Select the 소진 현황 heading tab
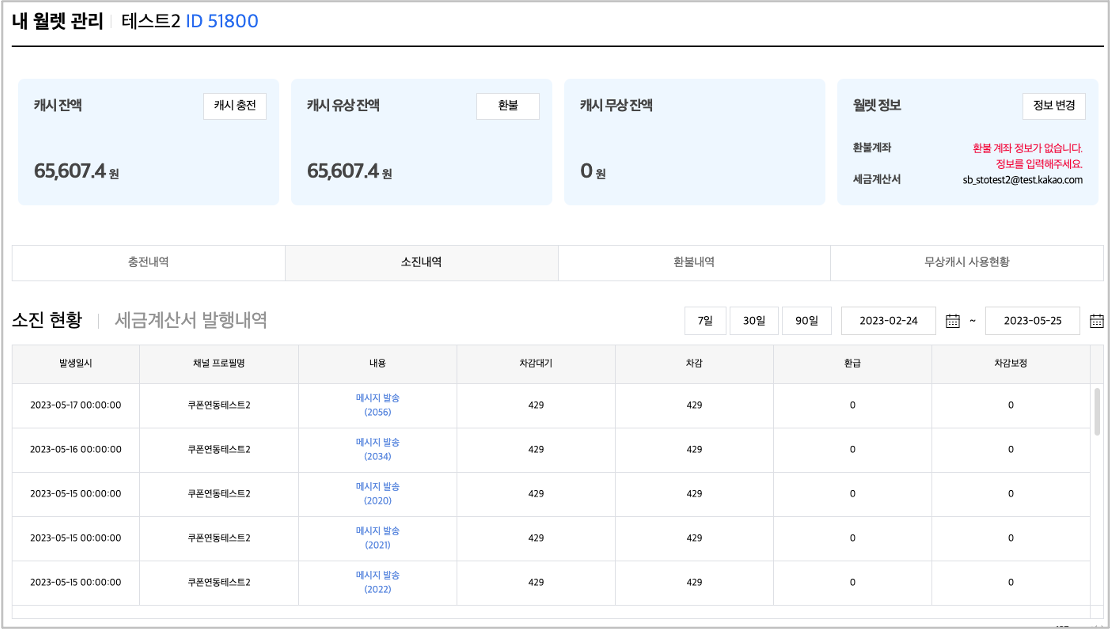 [47, 321]
